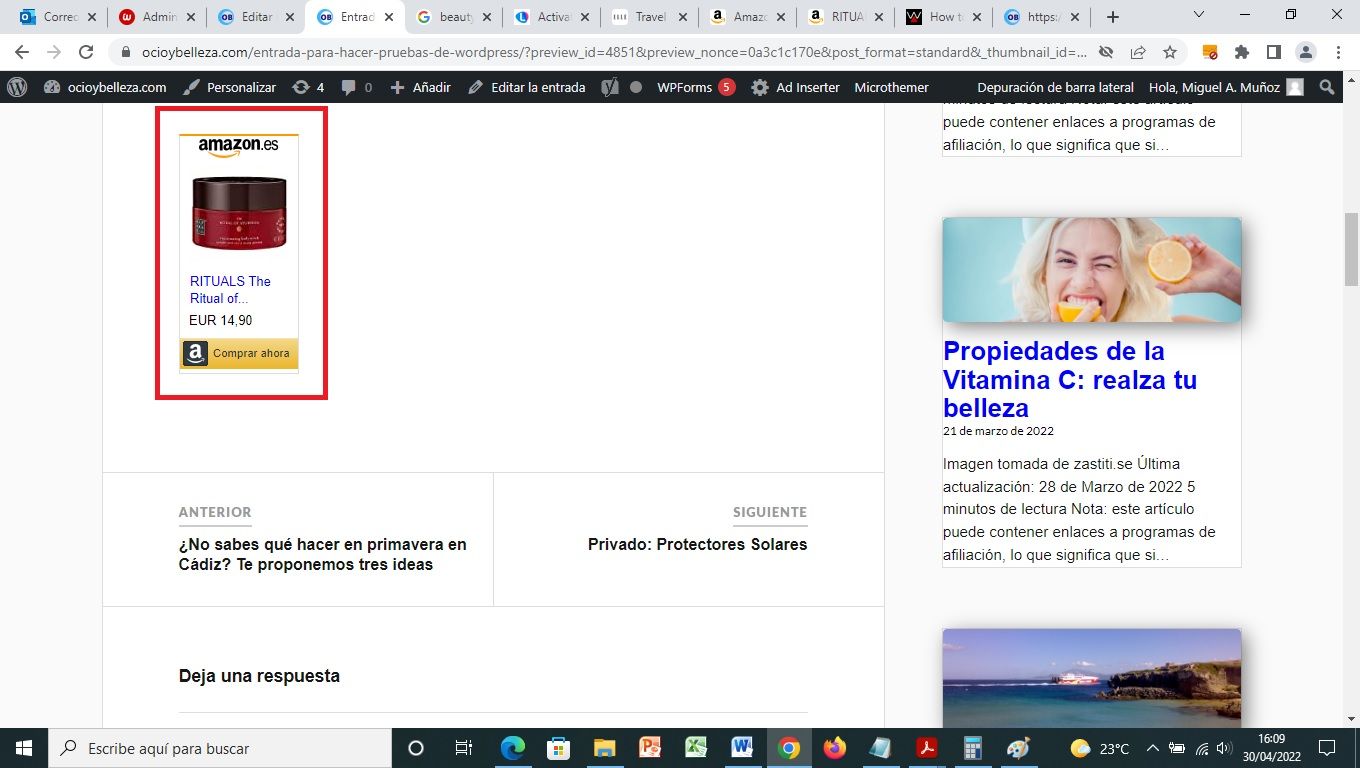Open Word from the taskbar
The height and width of the screenshot is (768, 1360).
[742, 748]
